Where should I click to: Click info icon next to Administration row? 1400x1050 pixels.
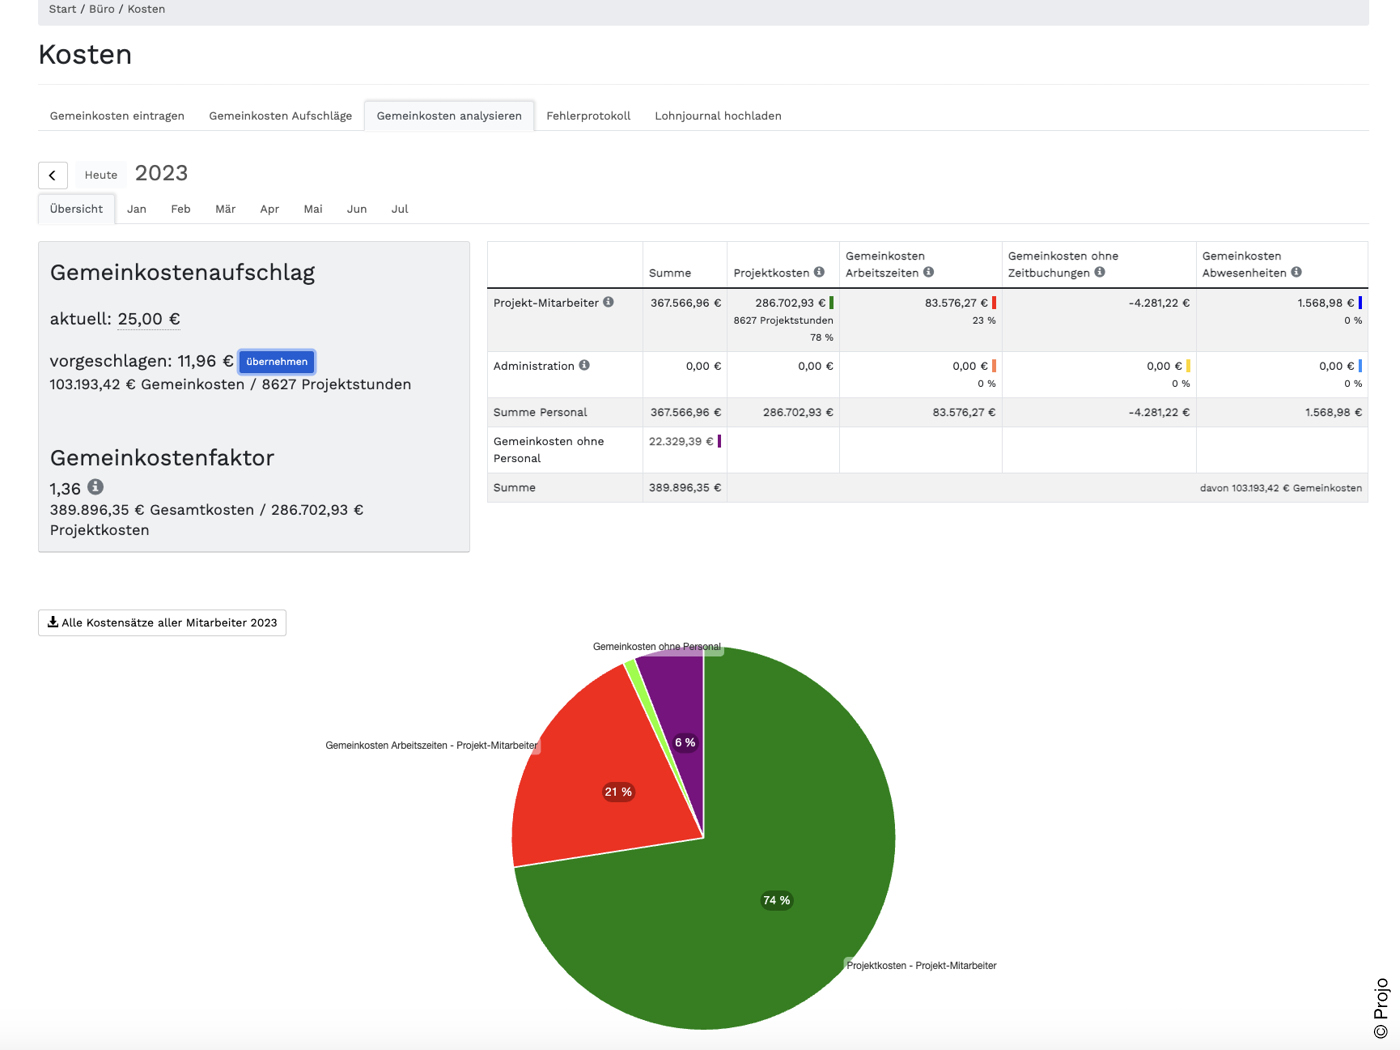(x=584, y=366)
